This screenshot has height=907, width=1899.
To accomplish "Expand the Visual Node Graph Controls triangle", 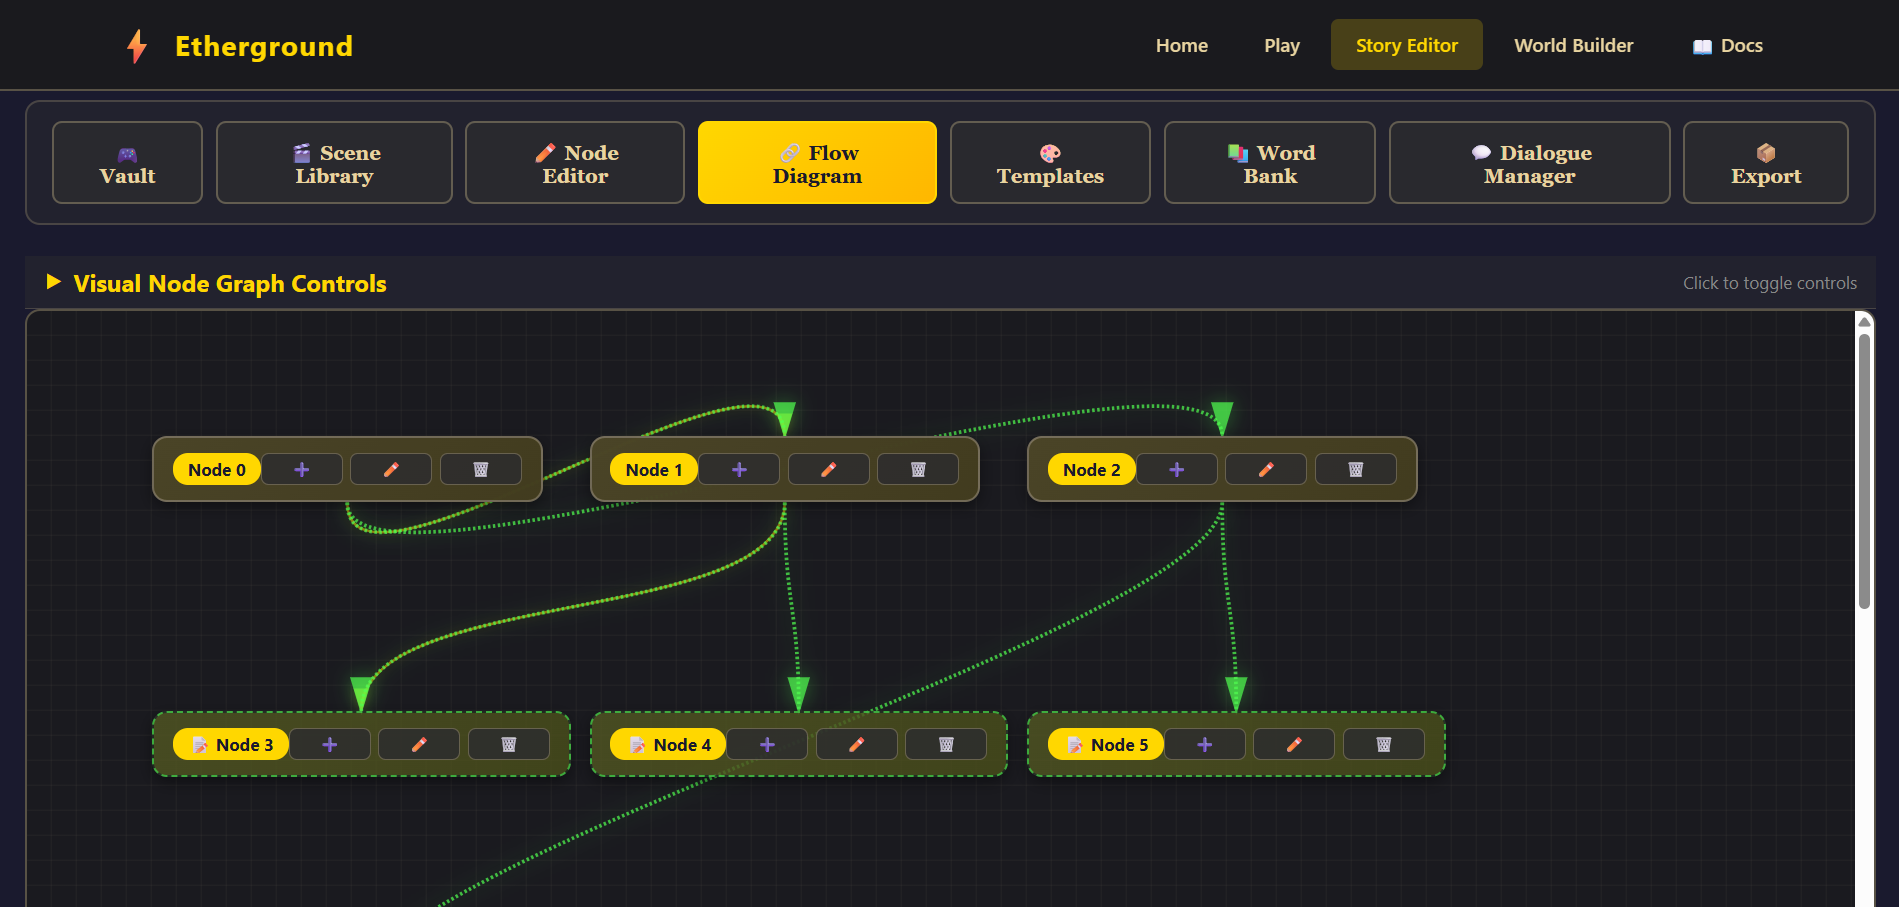I will pyautogui.click(x=54, y=283).
